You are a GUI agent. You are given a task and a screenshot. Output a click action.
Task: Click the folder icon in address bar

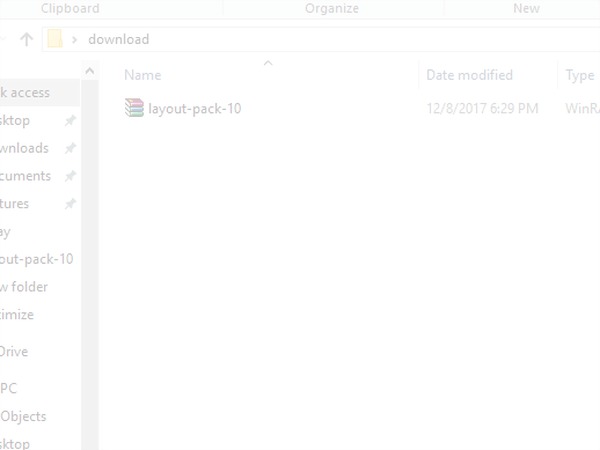(x=55, y=39)
